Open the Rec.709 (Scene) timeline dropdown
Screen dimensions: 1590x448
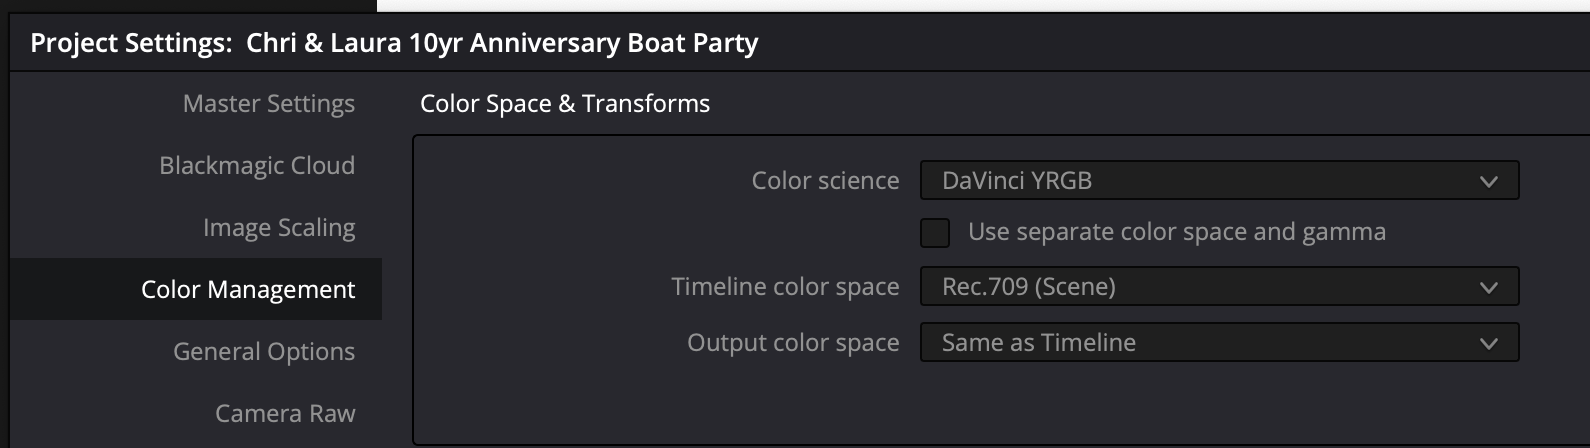tap(1219, 287)
